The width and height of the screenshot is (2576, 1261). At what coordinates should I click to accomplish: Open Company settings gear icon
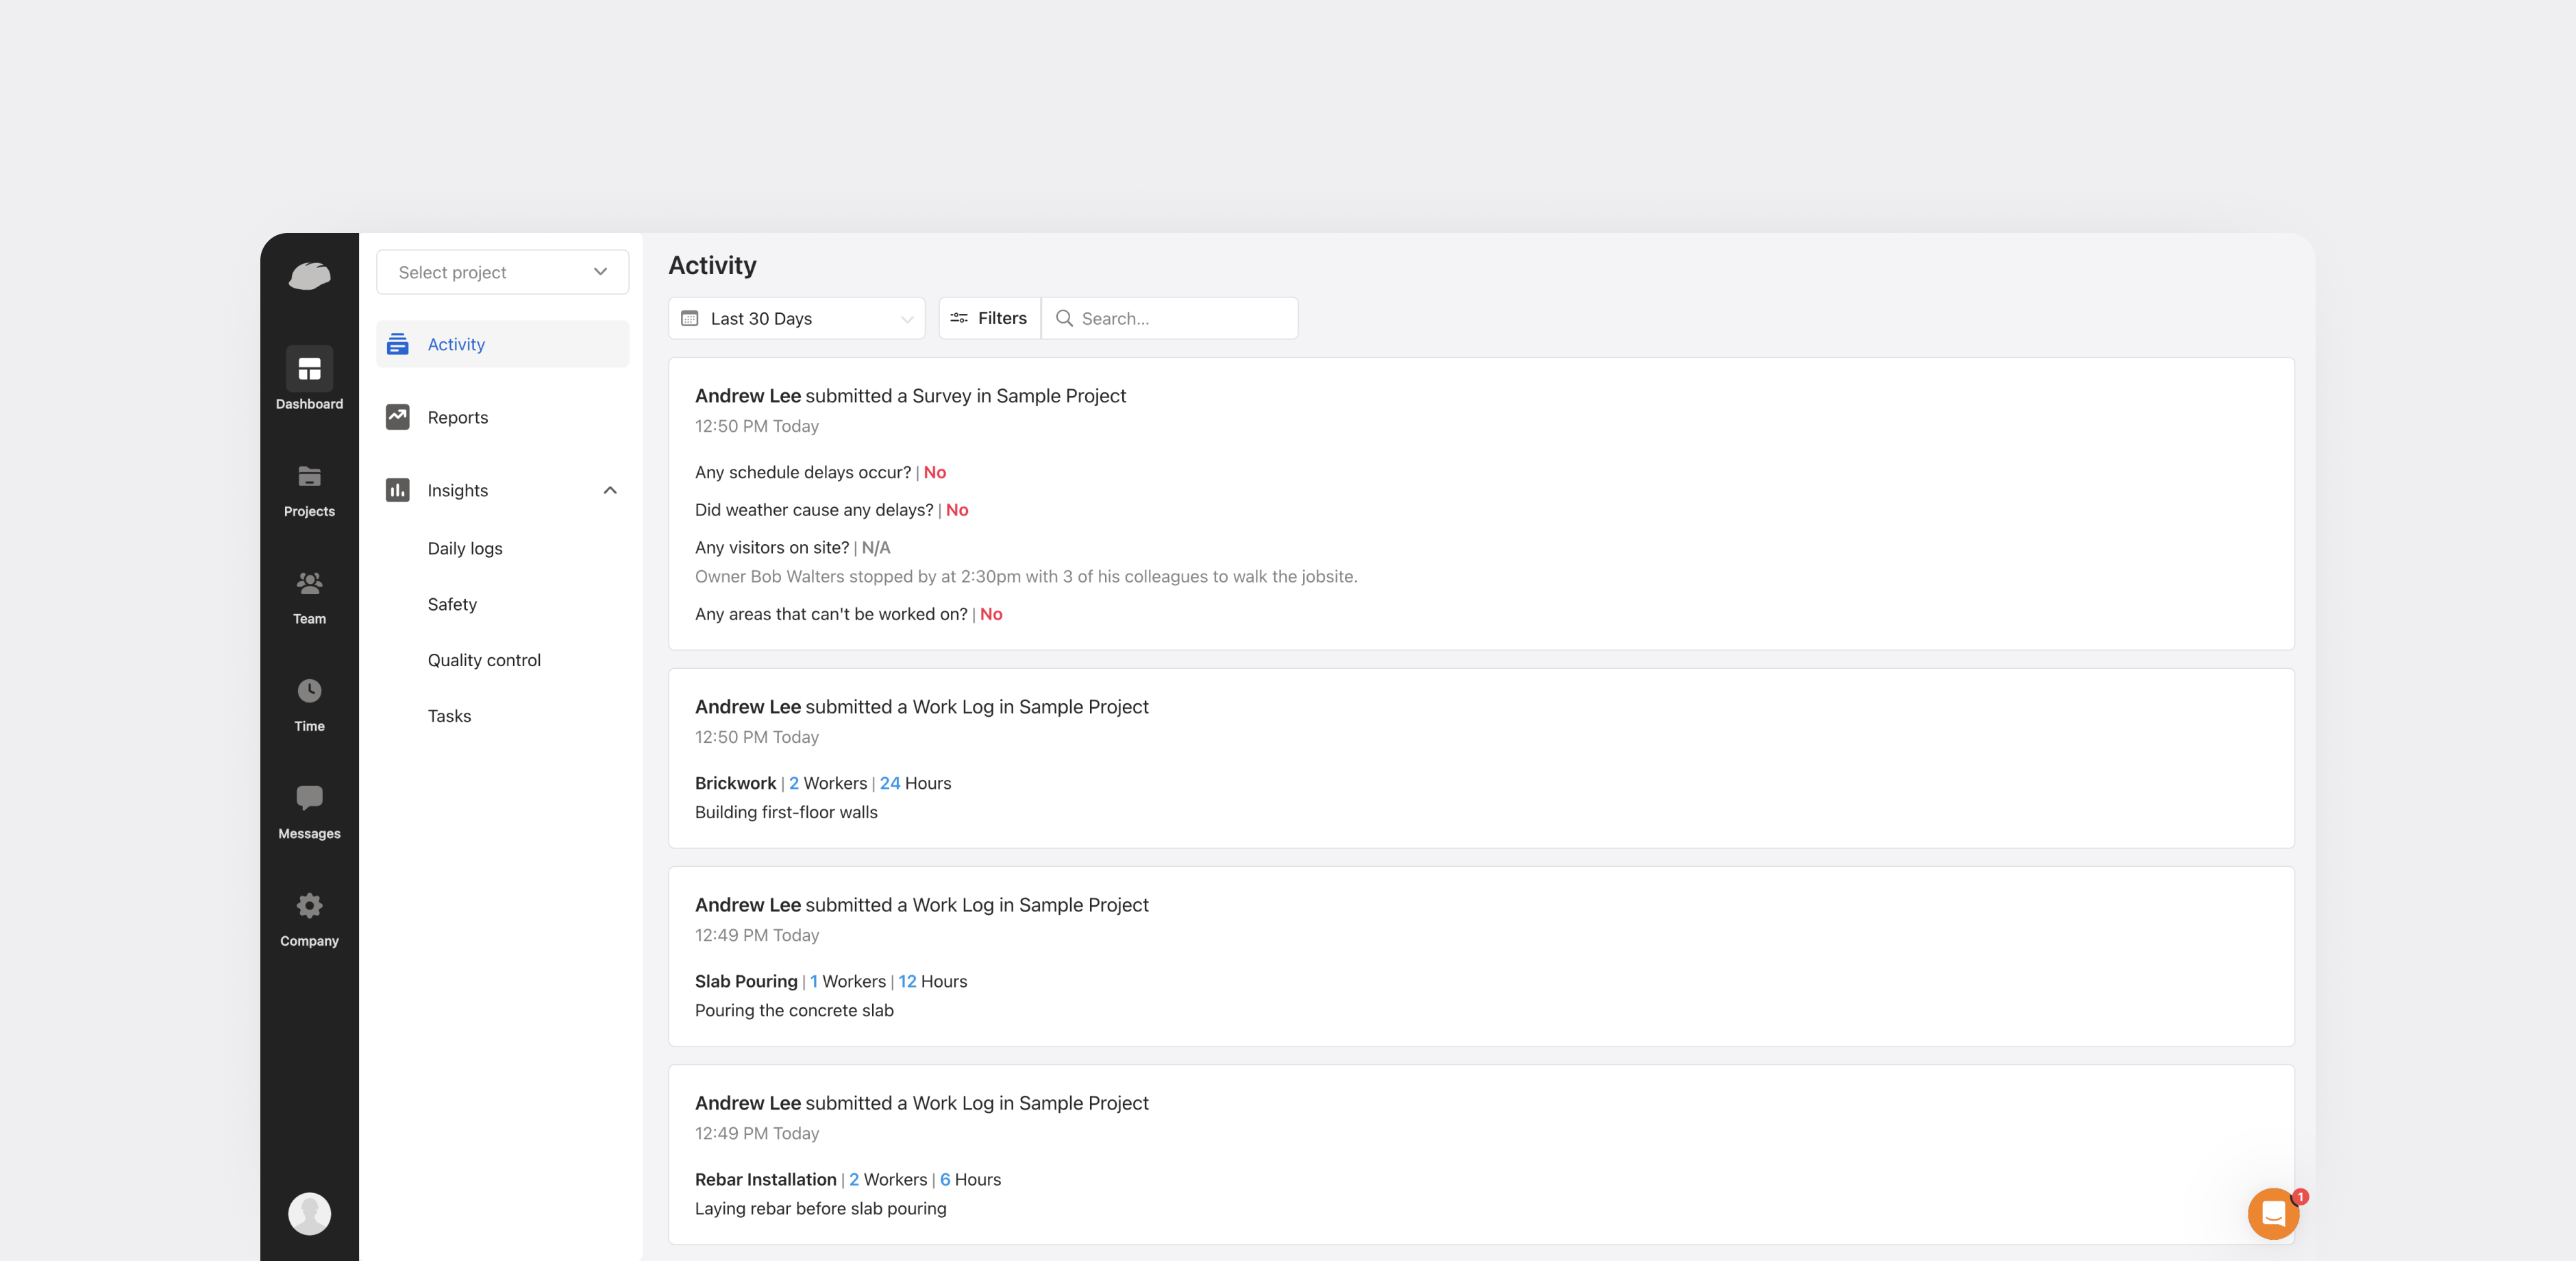point(309,906)
